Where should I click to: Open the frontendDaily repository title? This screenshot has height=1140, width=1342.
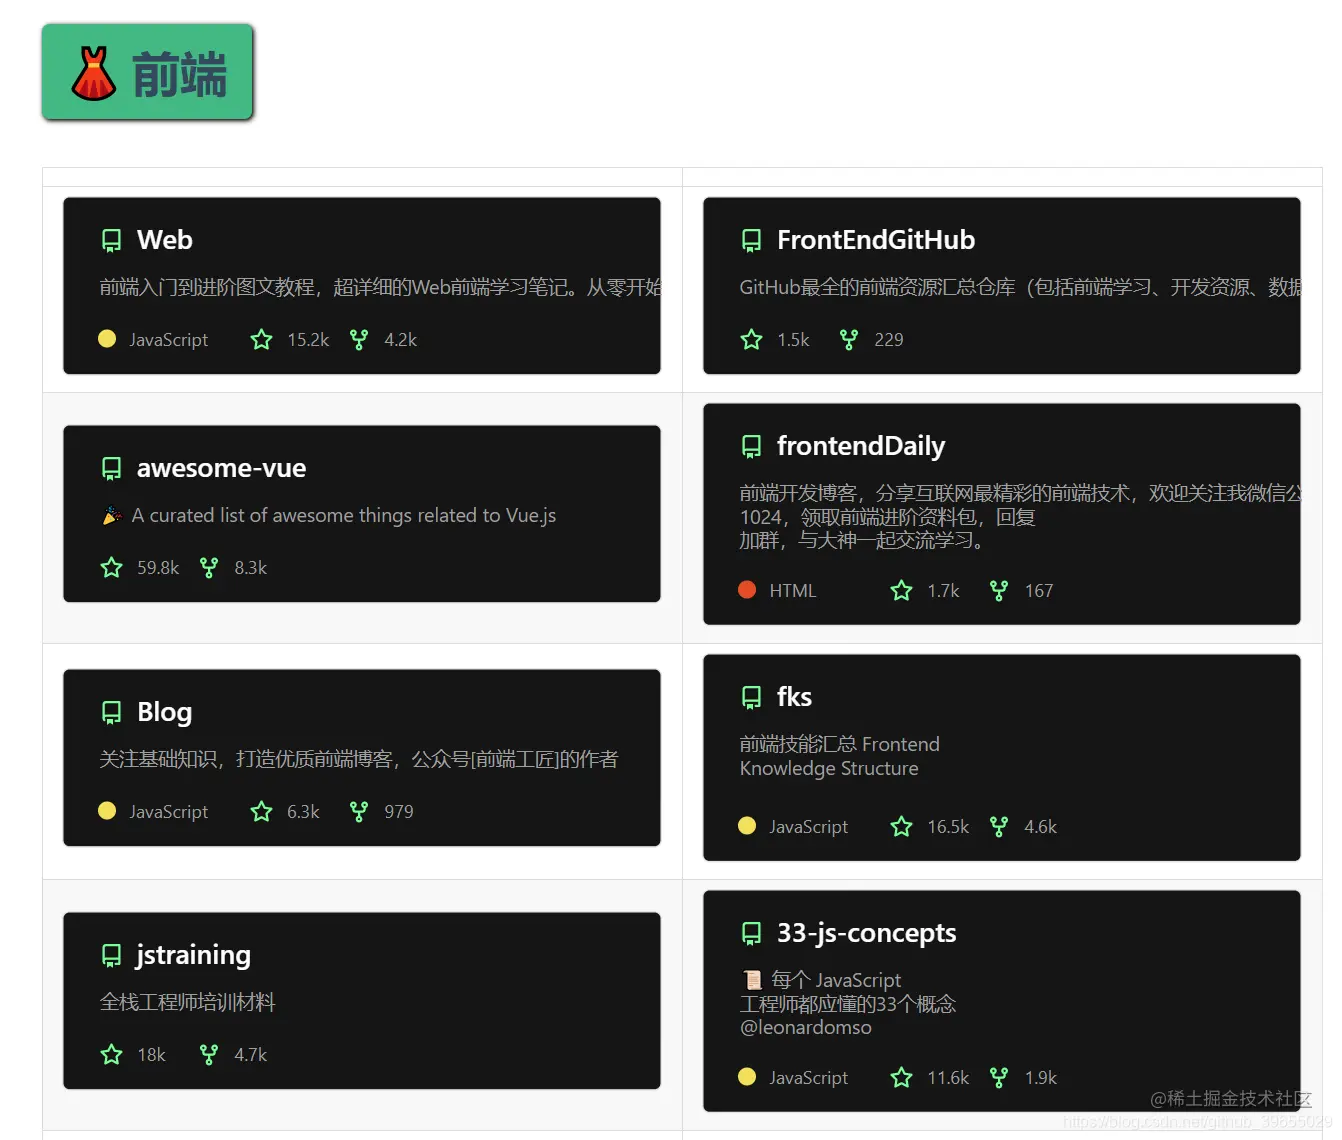861,446
